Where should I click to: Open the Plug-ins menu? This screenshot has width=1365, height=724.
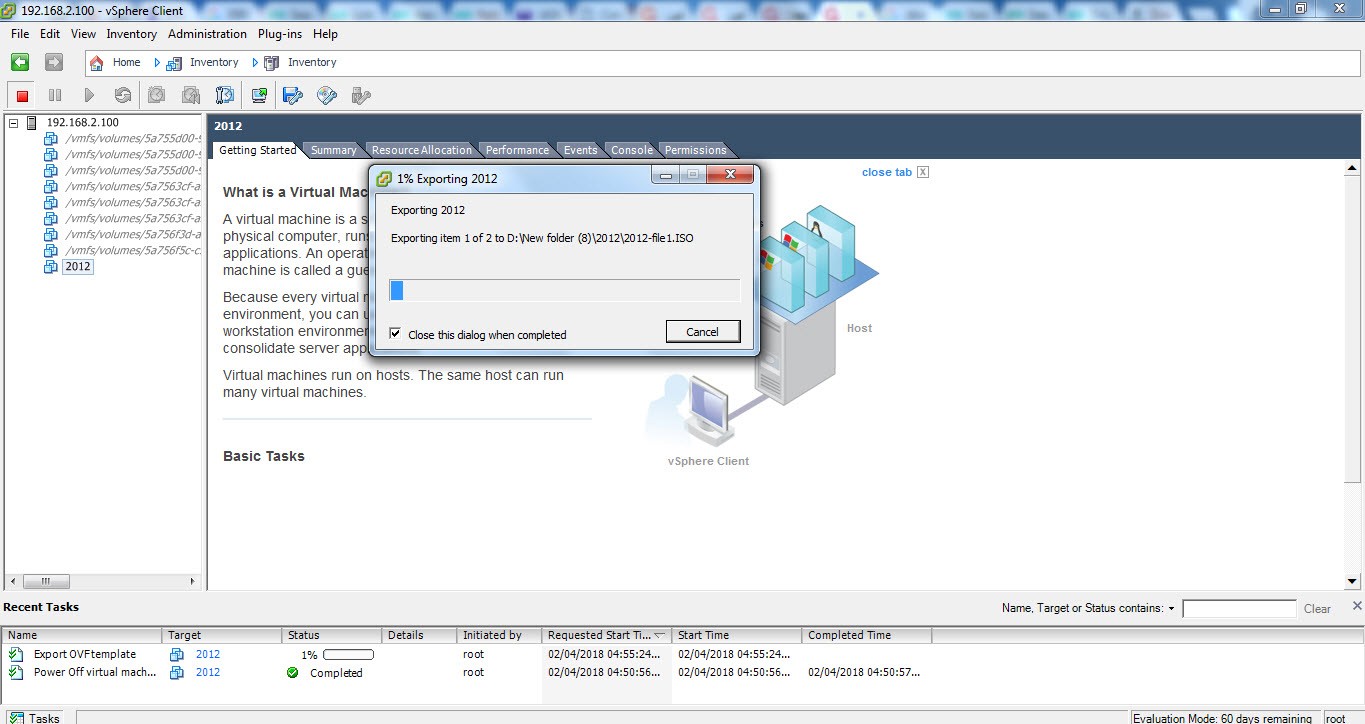pyautogui.click(x=279, y=34)
